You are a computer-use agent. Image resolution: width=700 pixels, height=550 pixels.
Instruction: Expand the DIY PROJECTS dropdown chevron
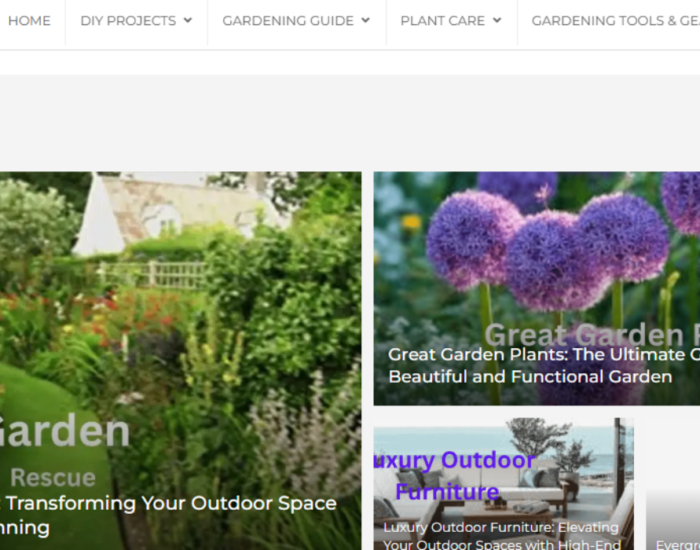188,20
